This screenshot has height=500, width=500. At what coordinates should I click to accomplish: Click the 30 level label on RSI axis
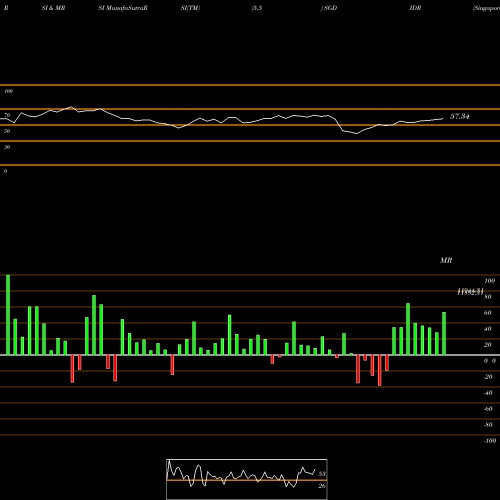(x=7, y=147)
